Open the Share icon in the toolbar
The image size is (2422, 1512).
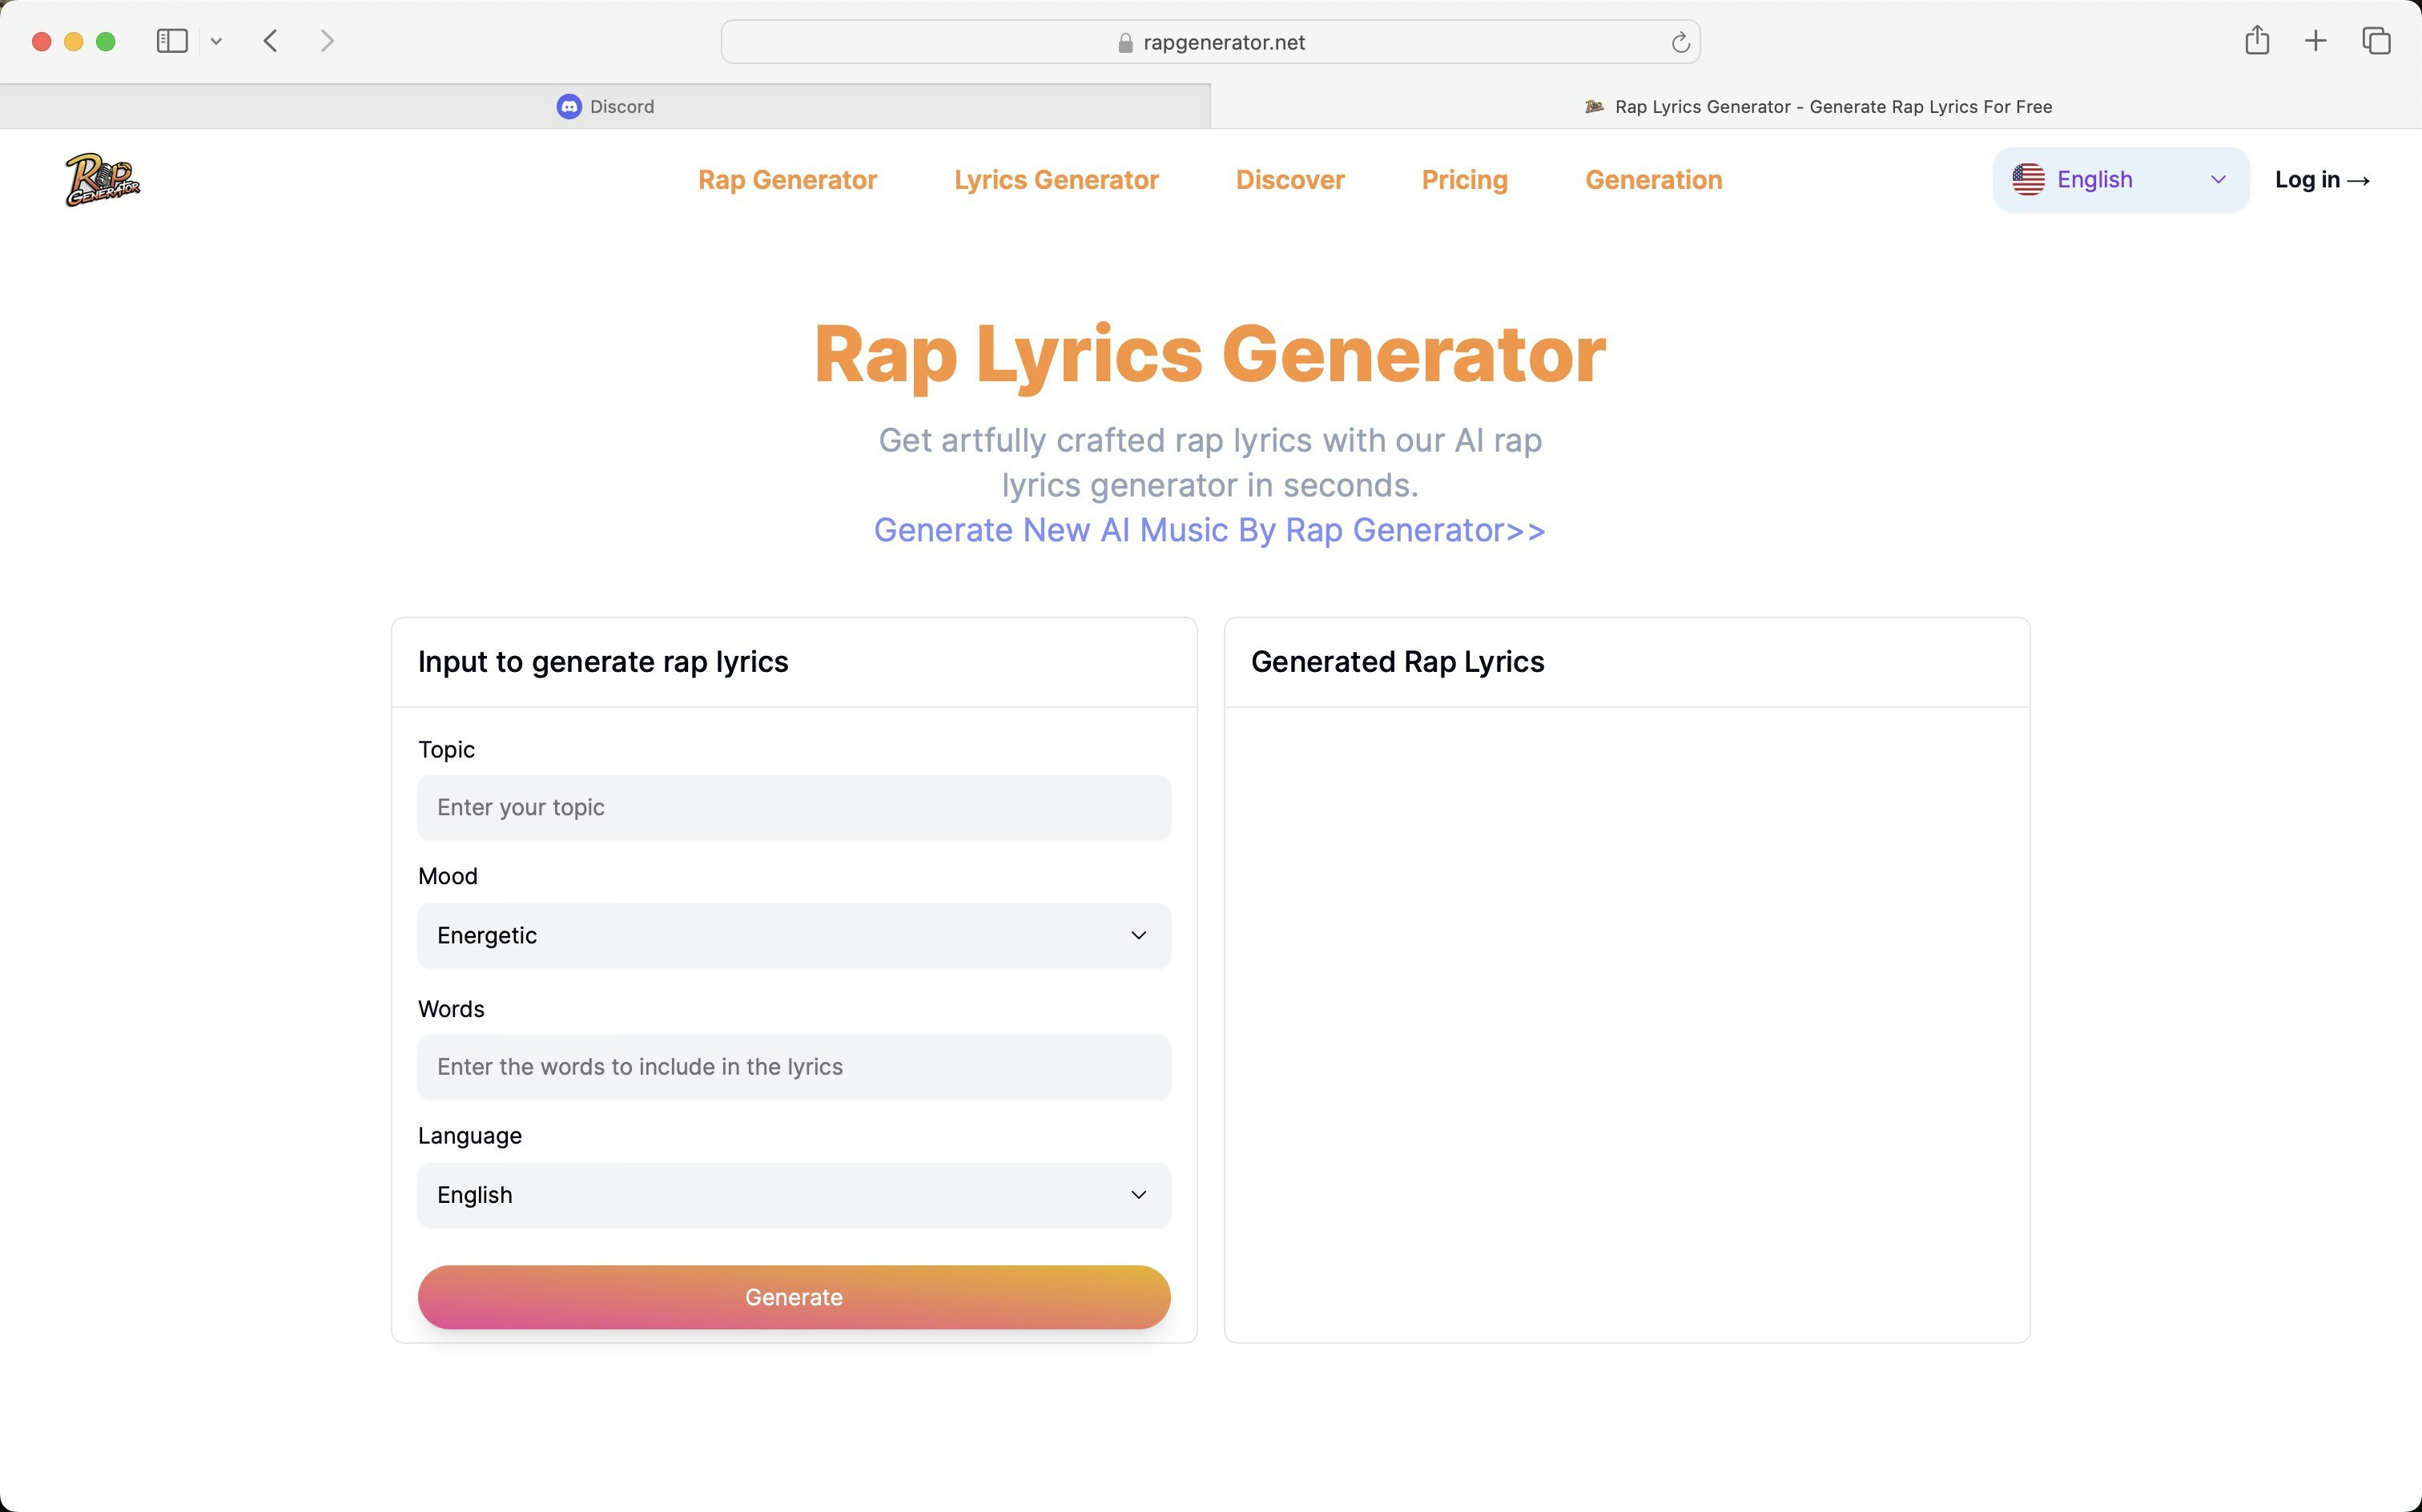pos(2256,41)
